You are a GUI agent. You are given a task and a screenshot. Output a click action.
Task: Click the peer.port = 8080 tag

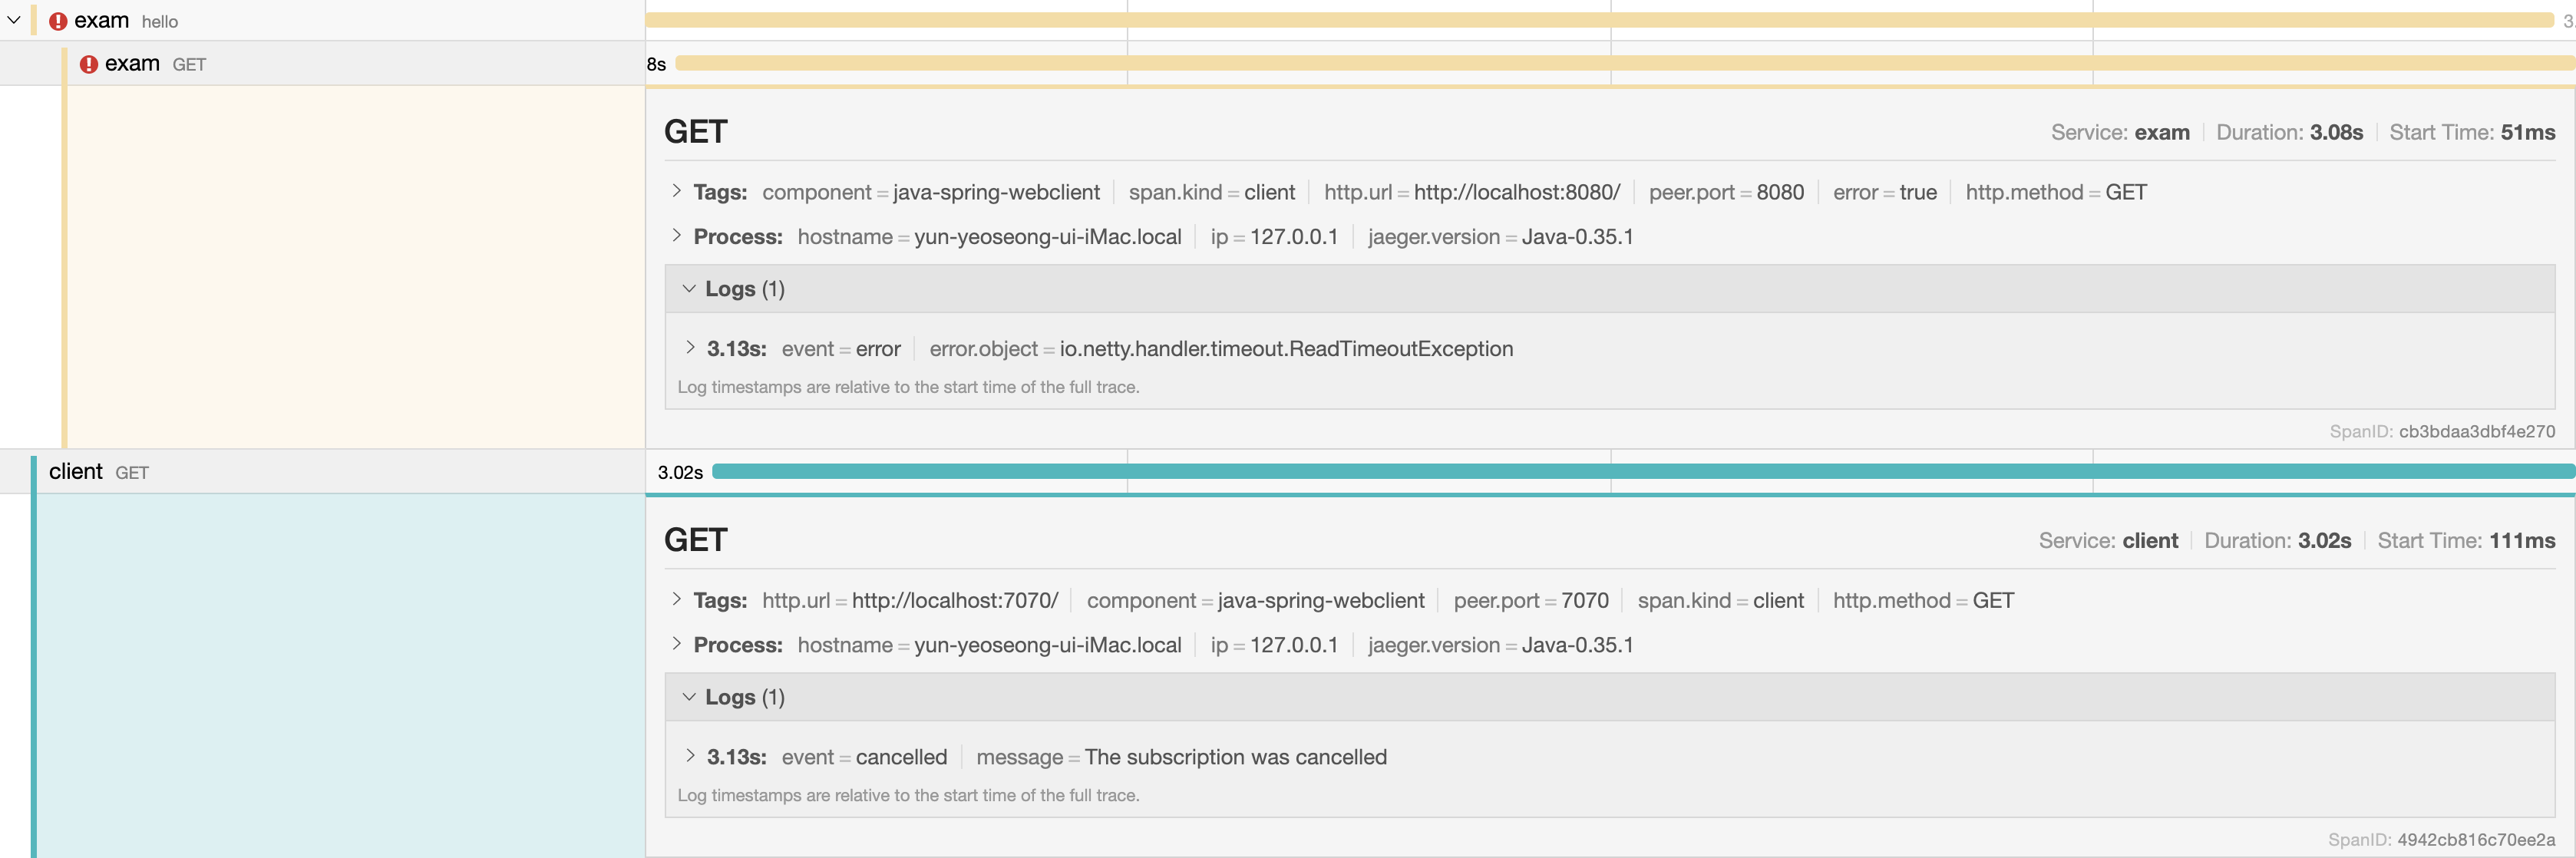[x=1727, y=192]
